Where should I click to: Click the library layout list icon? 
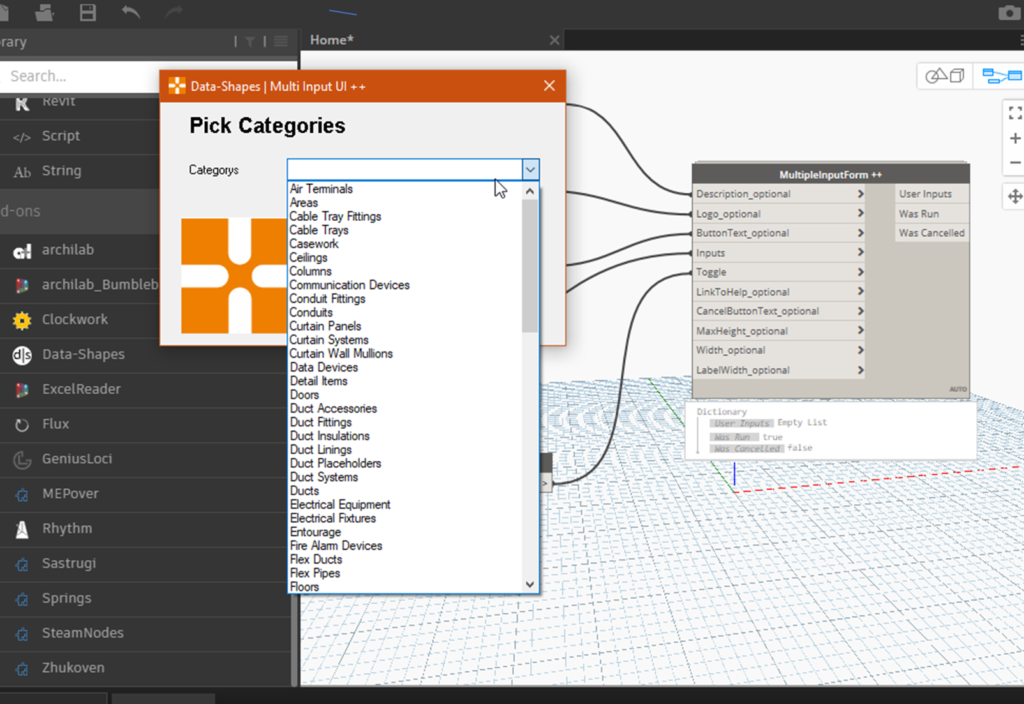[x=281, y=41]
